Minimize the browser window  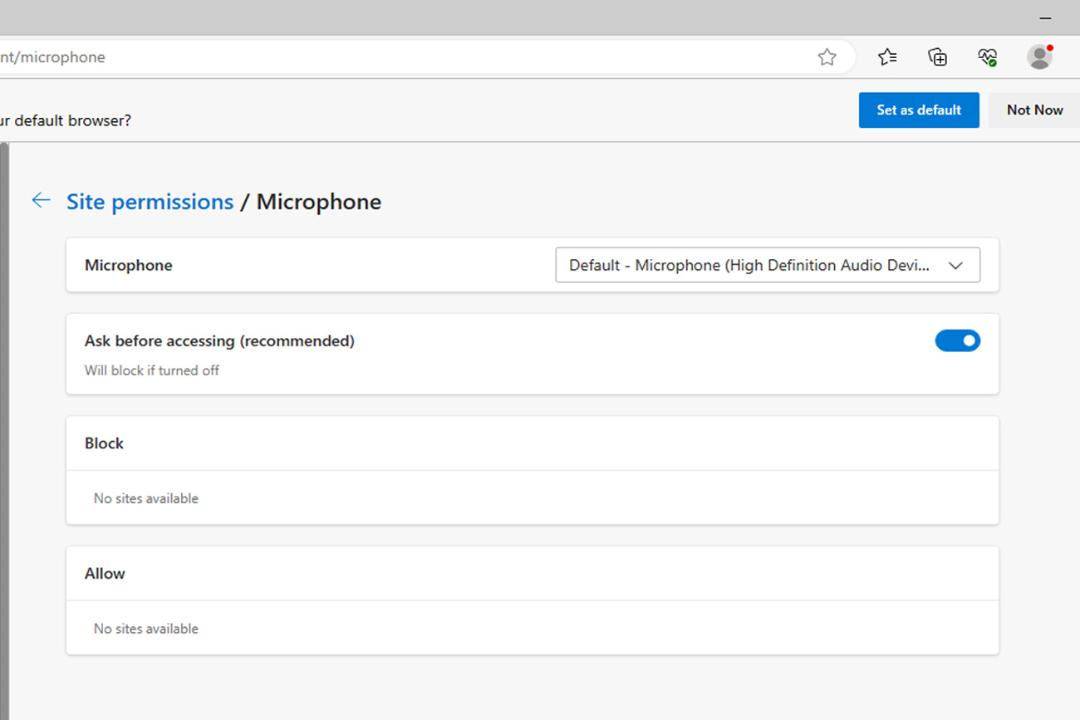point(1046,18)
